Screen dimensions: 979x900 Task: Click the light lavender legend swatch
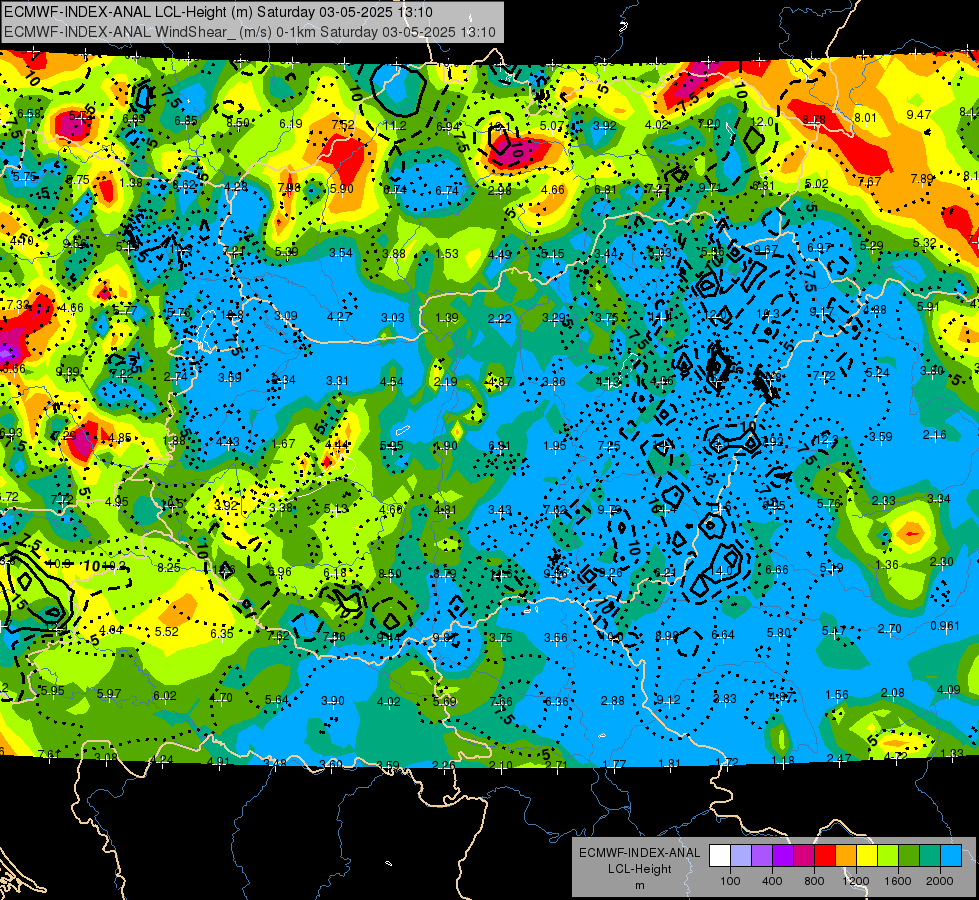pyautogui.click(x=741, y=856)
